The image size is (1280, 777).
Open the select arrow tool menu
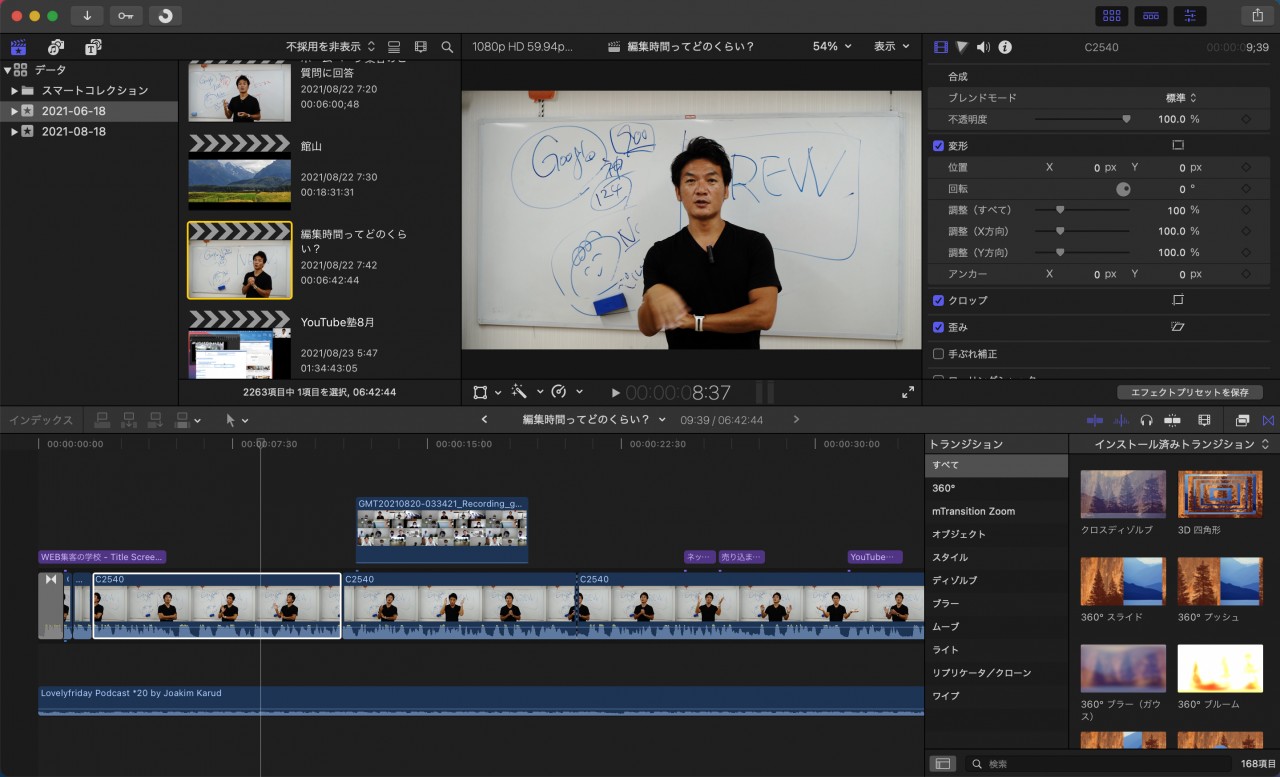(237, 420)
